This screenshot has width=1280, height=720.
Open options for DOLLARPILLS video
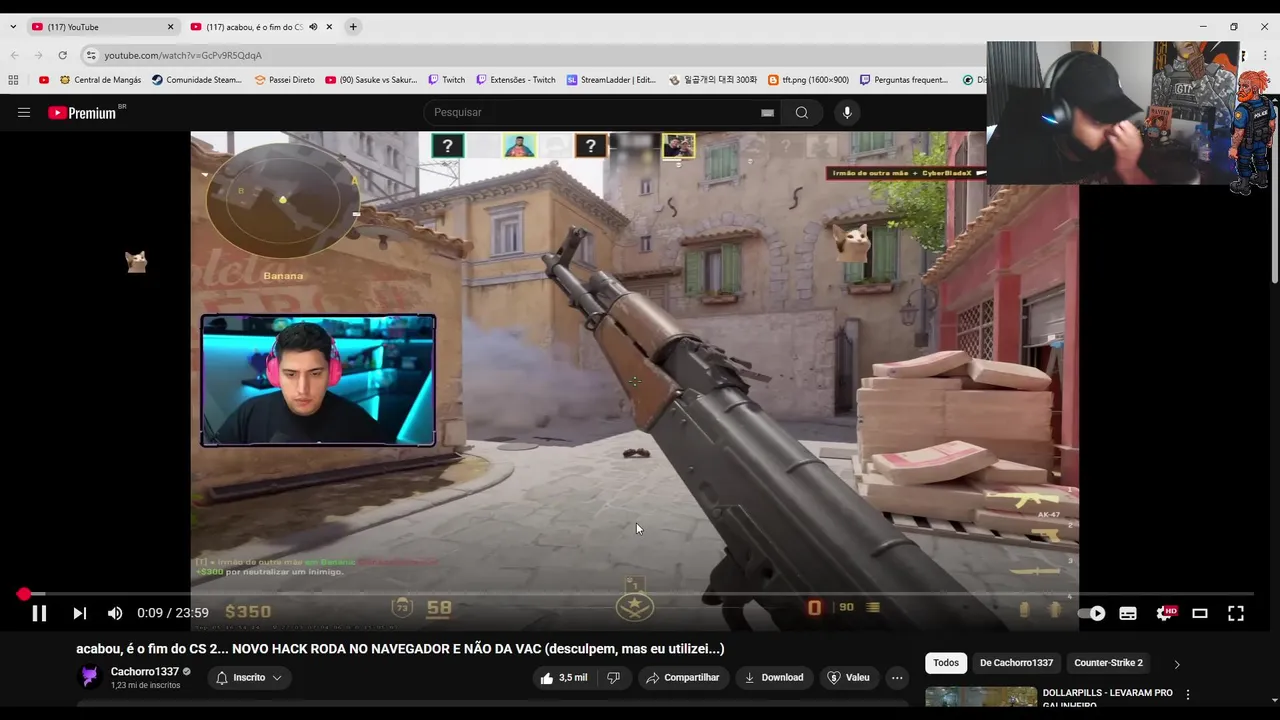(x=1188, y=694)
